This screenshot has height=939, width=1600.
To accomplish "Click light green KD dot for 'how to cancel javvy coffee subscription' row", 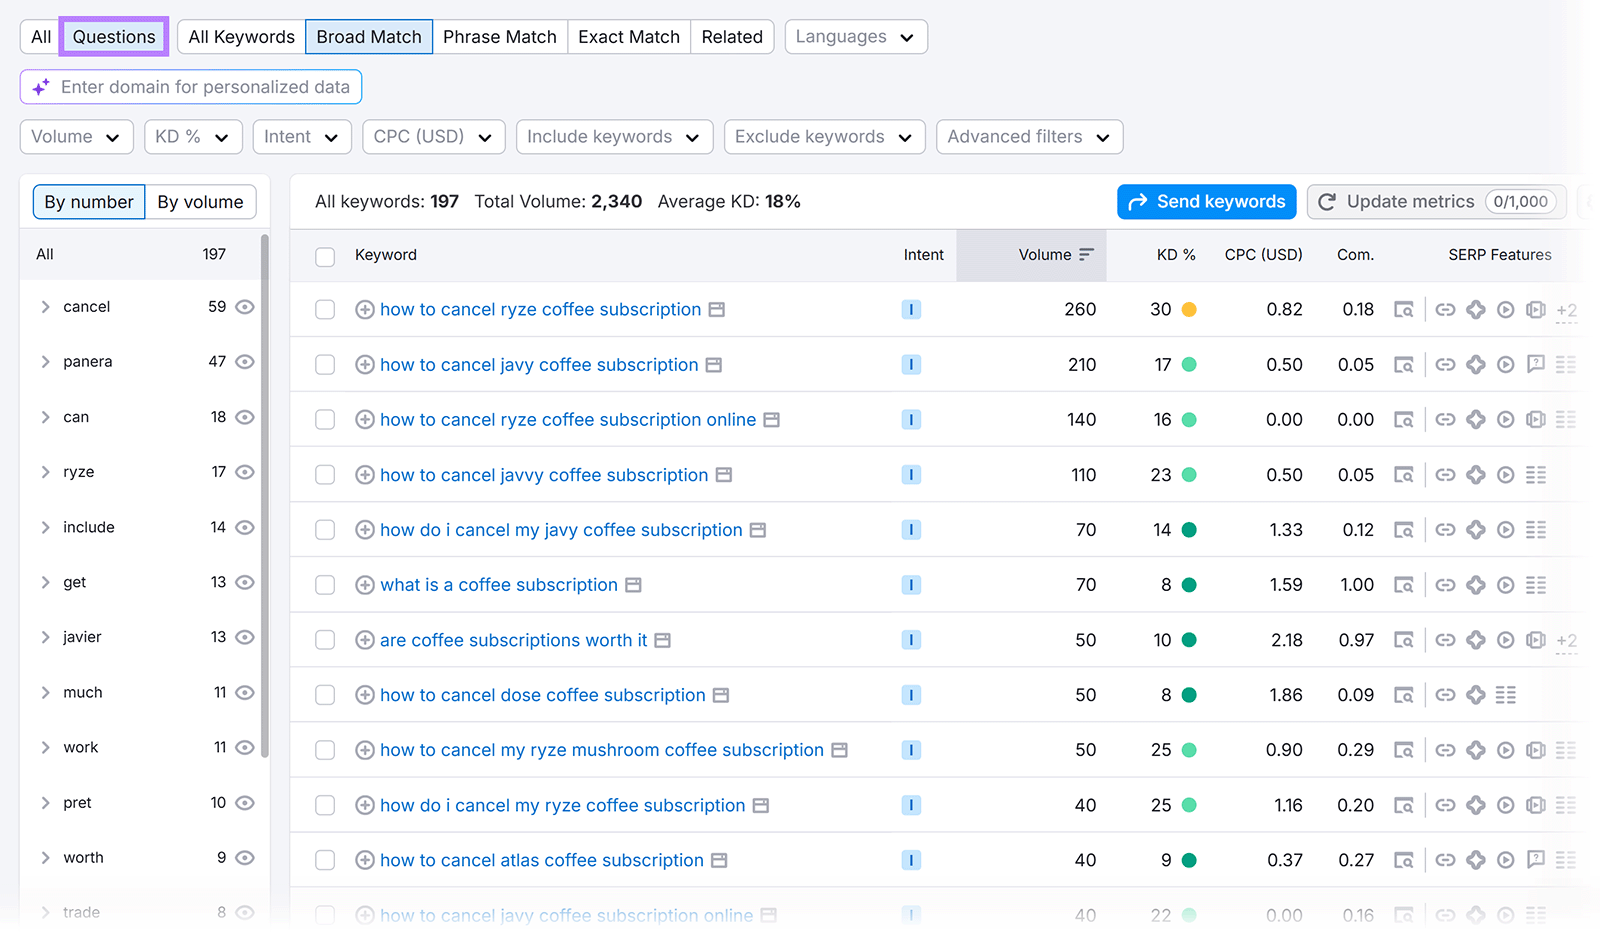I will tap(1189, 475).
